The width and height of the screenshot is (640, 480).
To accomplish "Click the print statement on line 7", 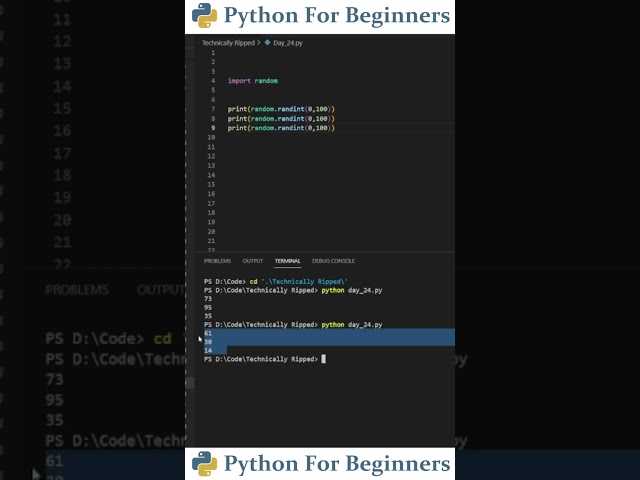I will pyautogui.click(x=281, y=109).
